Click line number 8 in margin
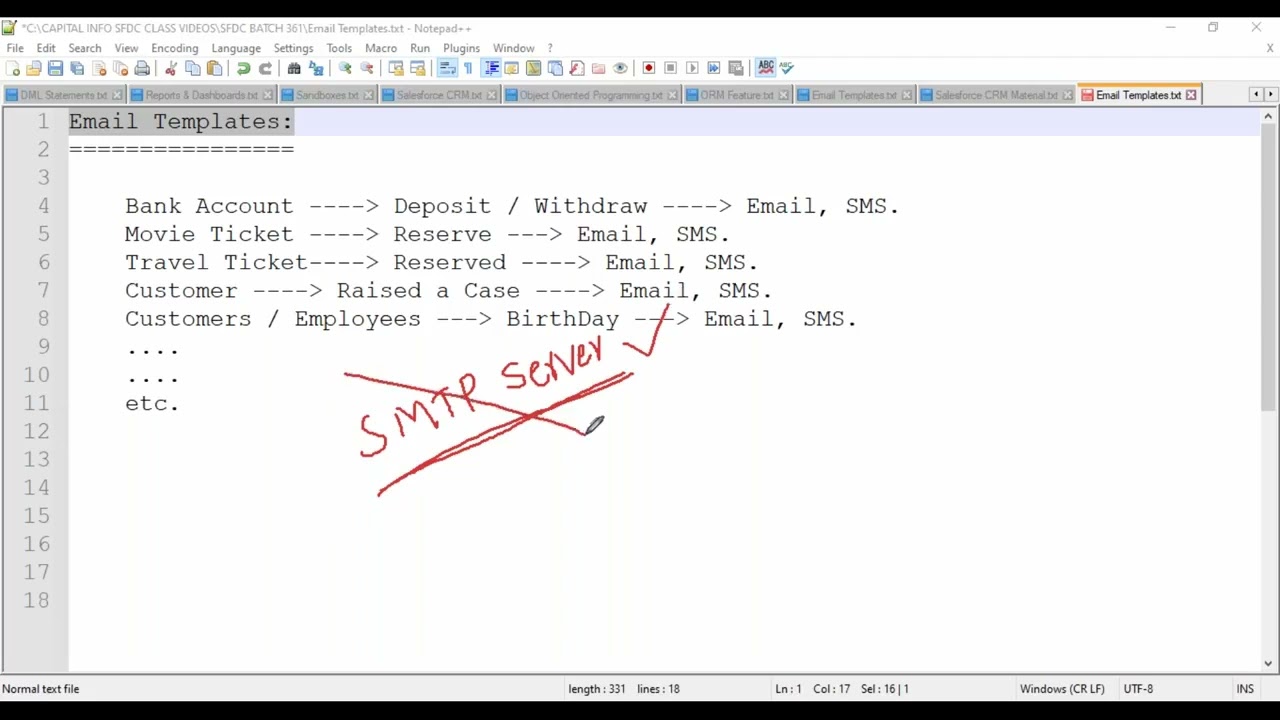Screen dimensions: 1280x720 43,318
